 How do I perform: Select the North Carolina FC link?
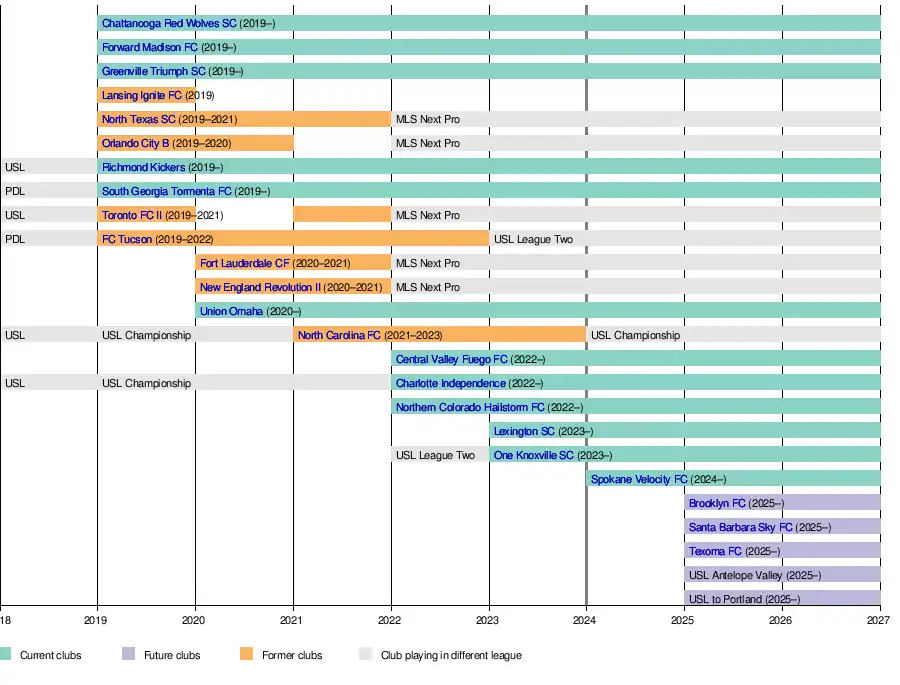click(x=339, y=335)
